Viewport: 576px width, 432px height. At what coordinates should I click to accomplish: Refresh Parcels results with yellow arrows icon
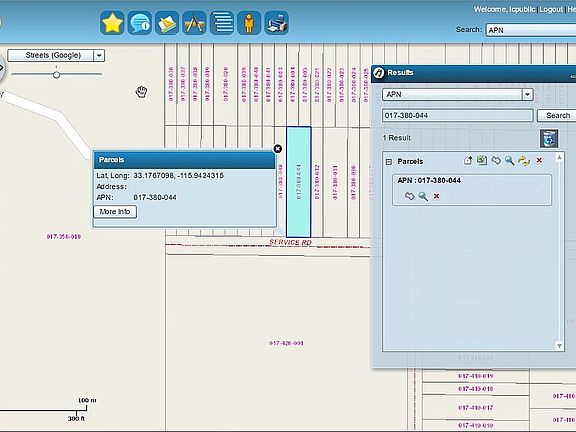click(x=524, y=161)
